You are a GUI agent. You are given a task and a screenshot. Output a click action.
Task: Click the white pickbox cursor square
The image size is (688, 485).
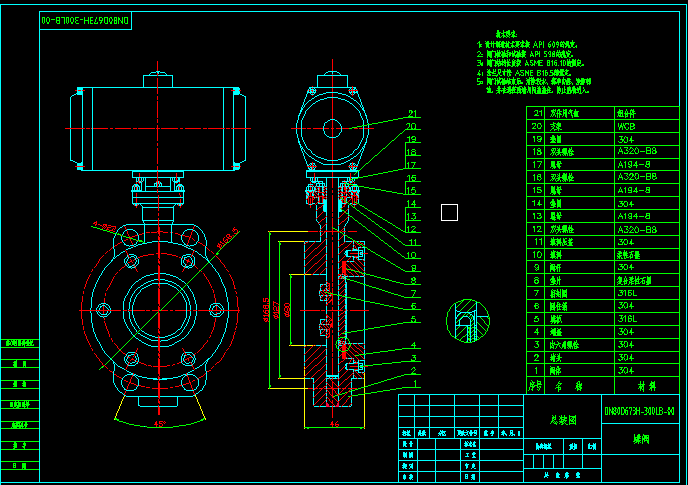[449, 211]
